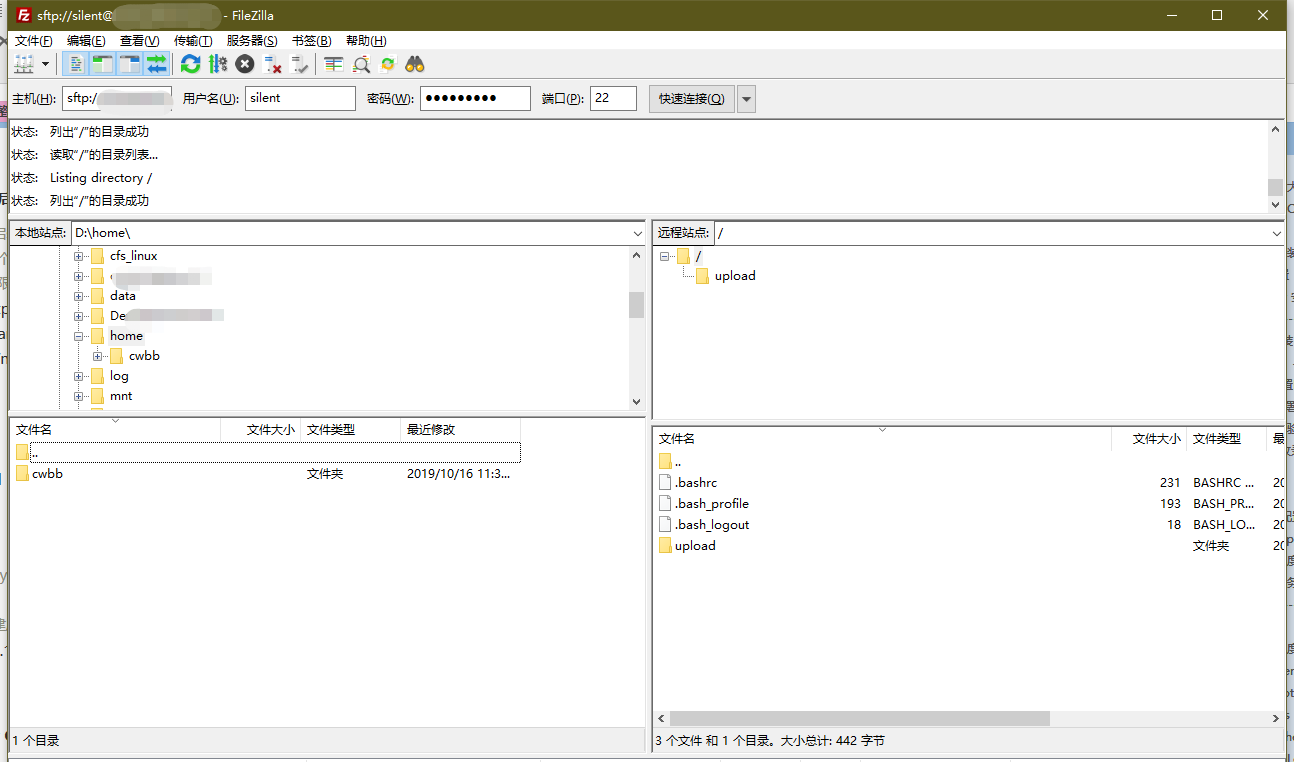
Task: Open the quick connect history dropdown
Action: click(x=746, y=98)
